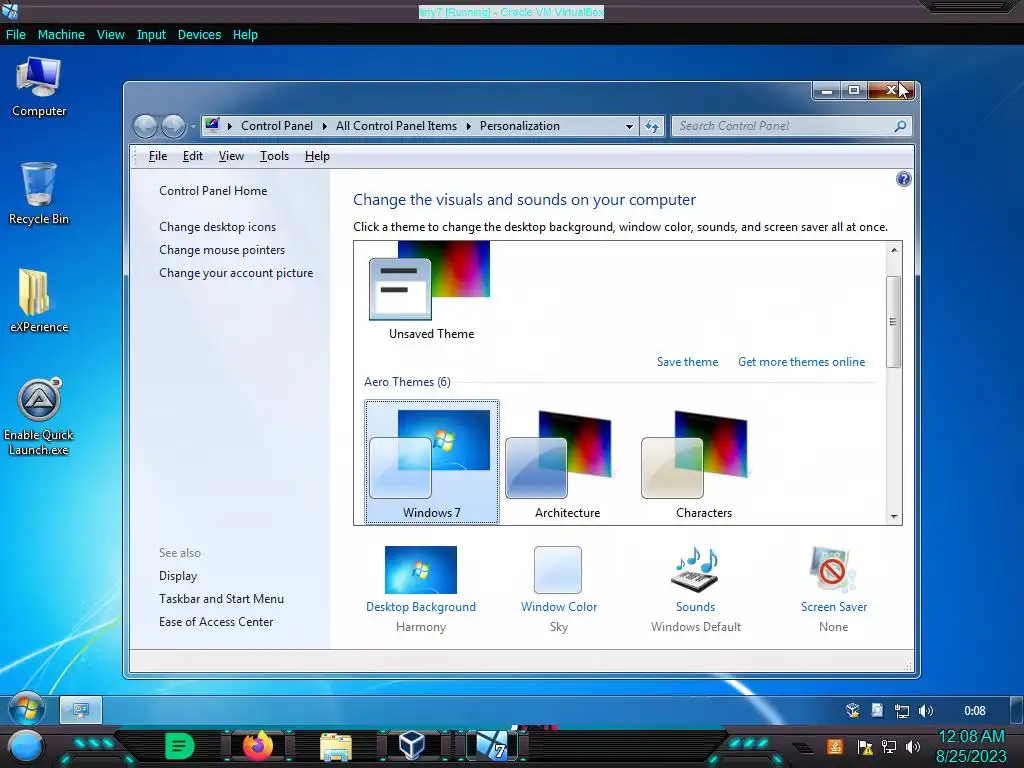This screenshot has height=768, width=1024.
Task: Open VirtualBox Machine menu
Action: coord(61,35)
